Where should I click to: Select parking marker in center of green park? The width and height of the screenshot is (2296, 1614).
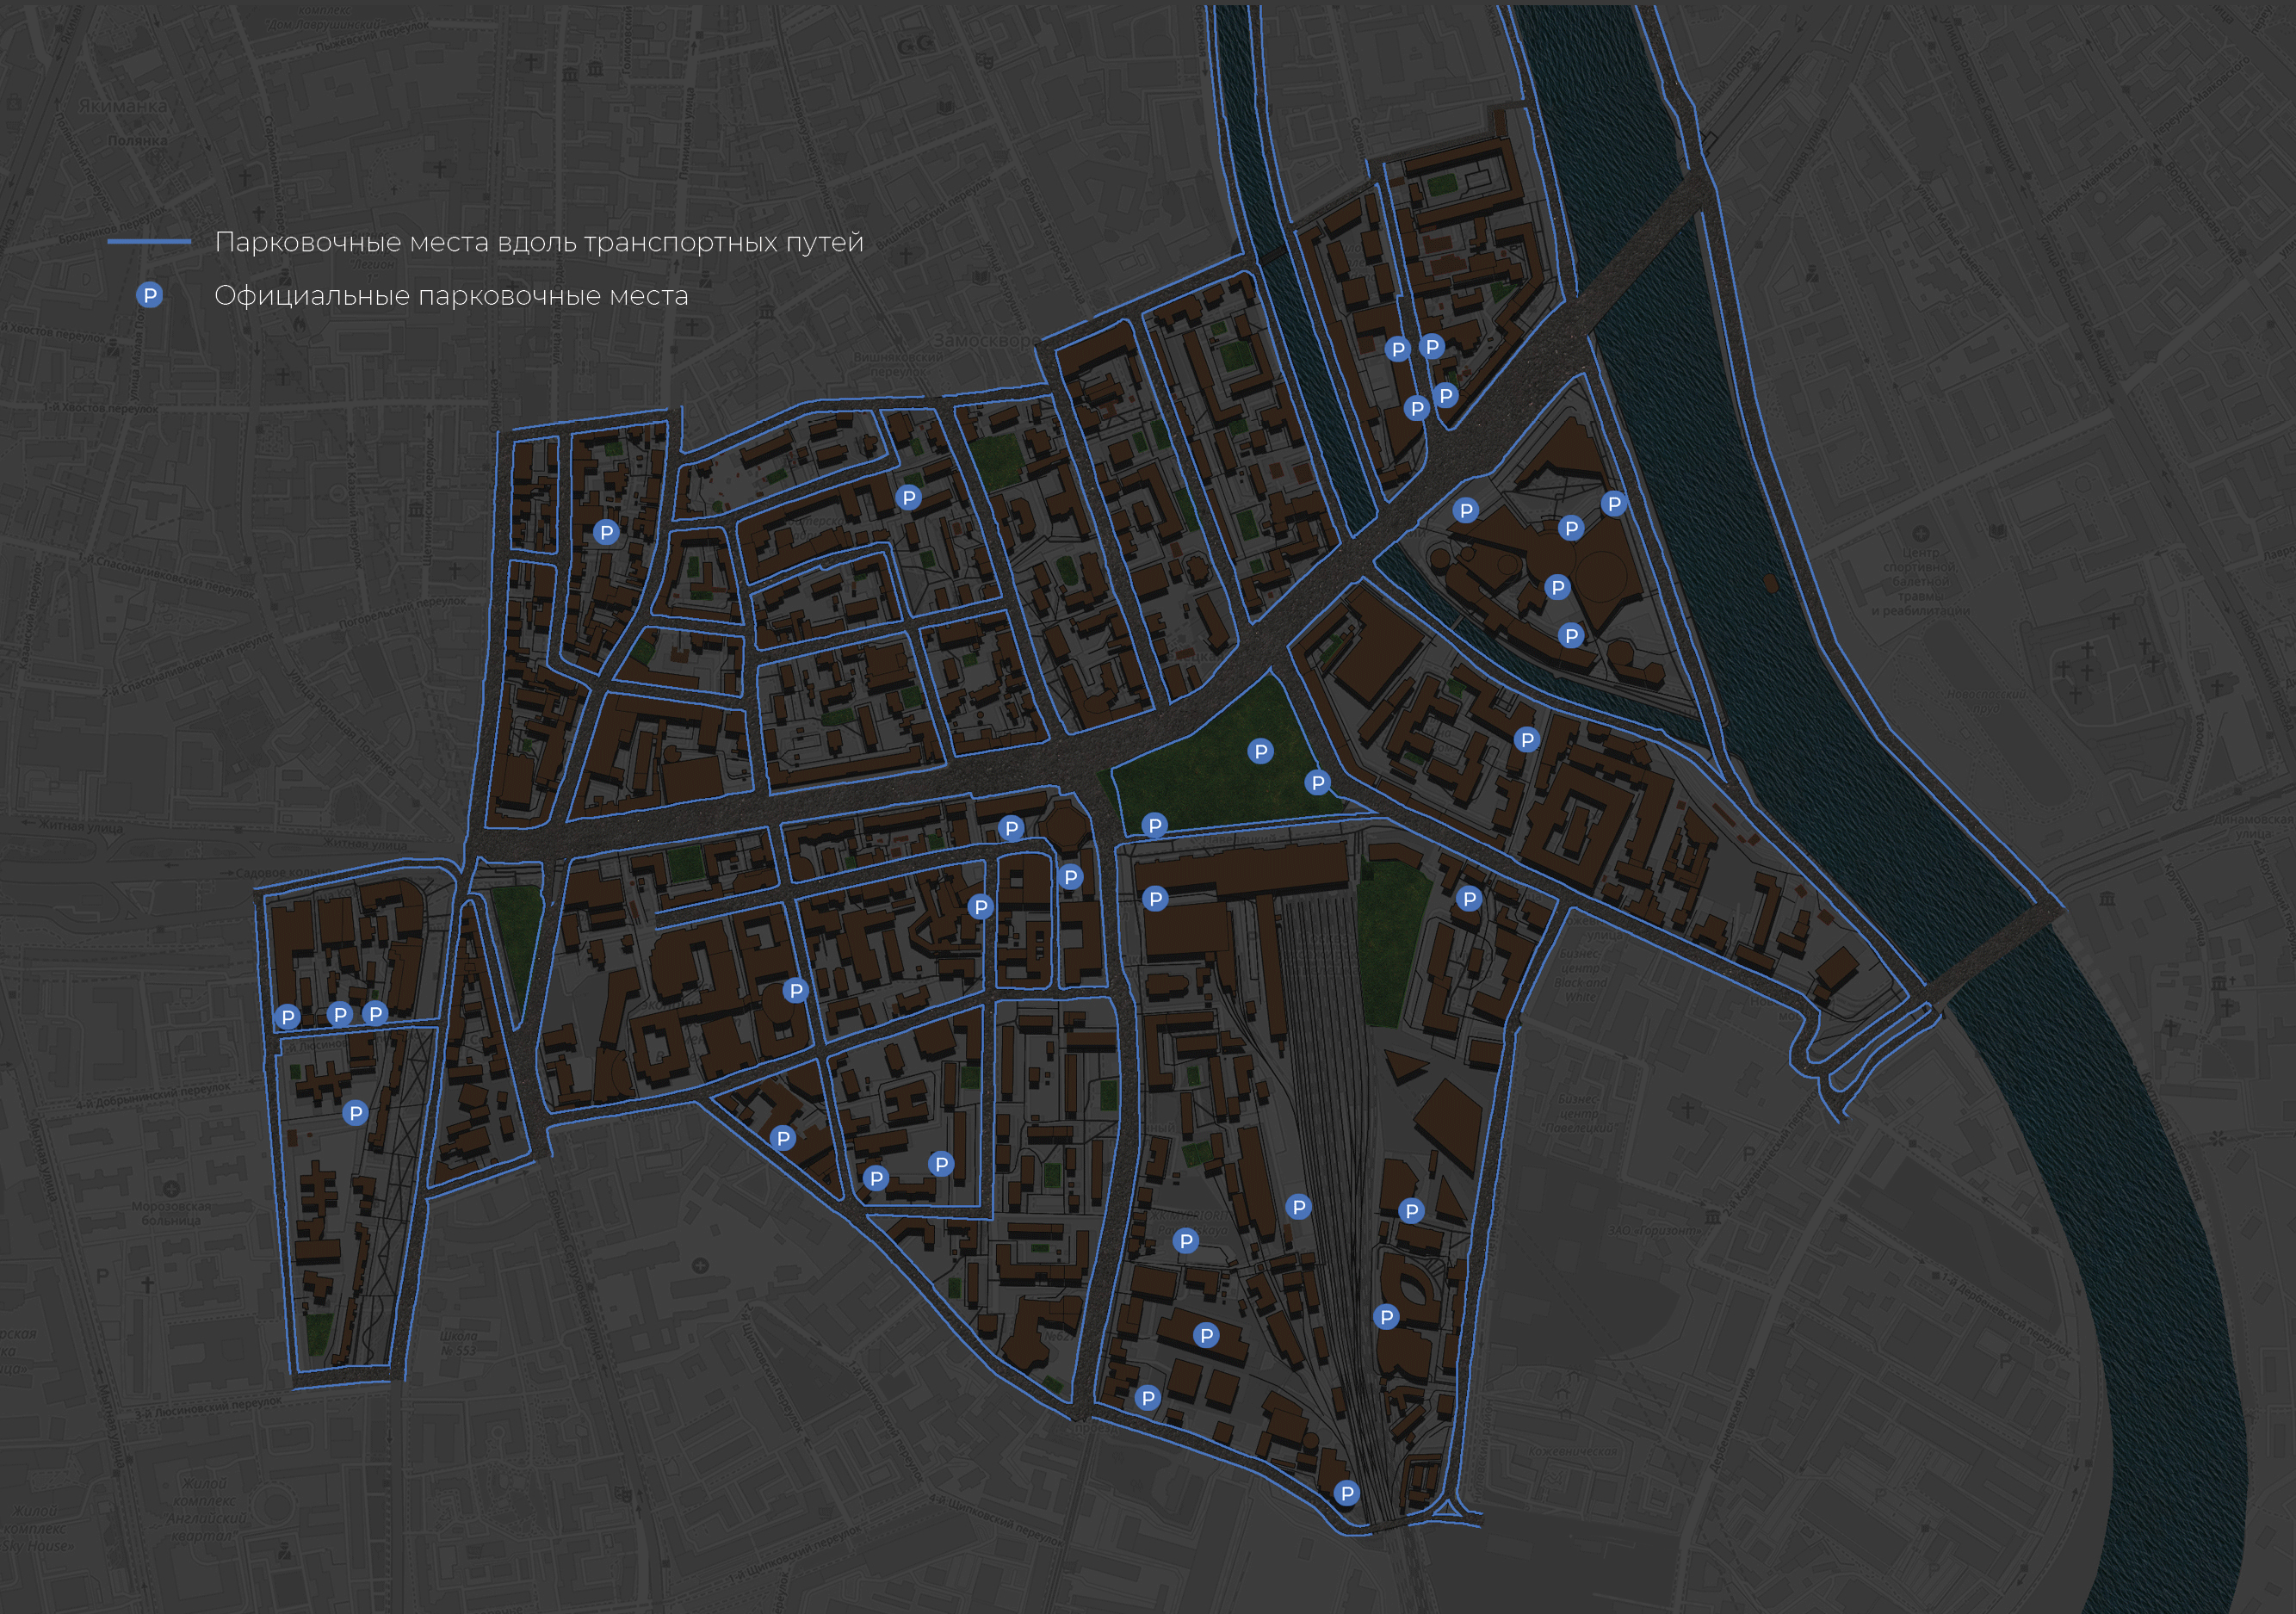pos(1261,751)
